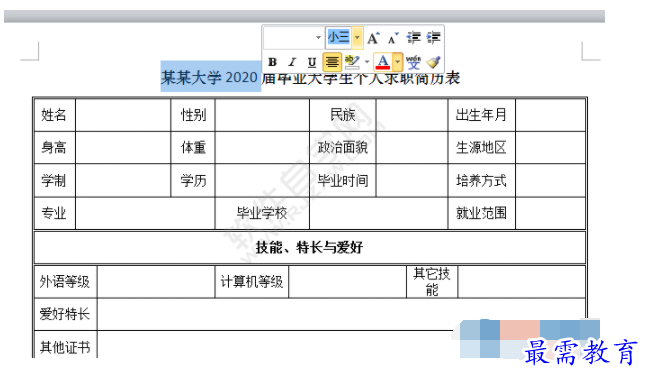Click the highlighted title text 某某大学 2020

click(x=210, y=77)
